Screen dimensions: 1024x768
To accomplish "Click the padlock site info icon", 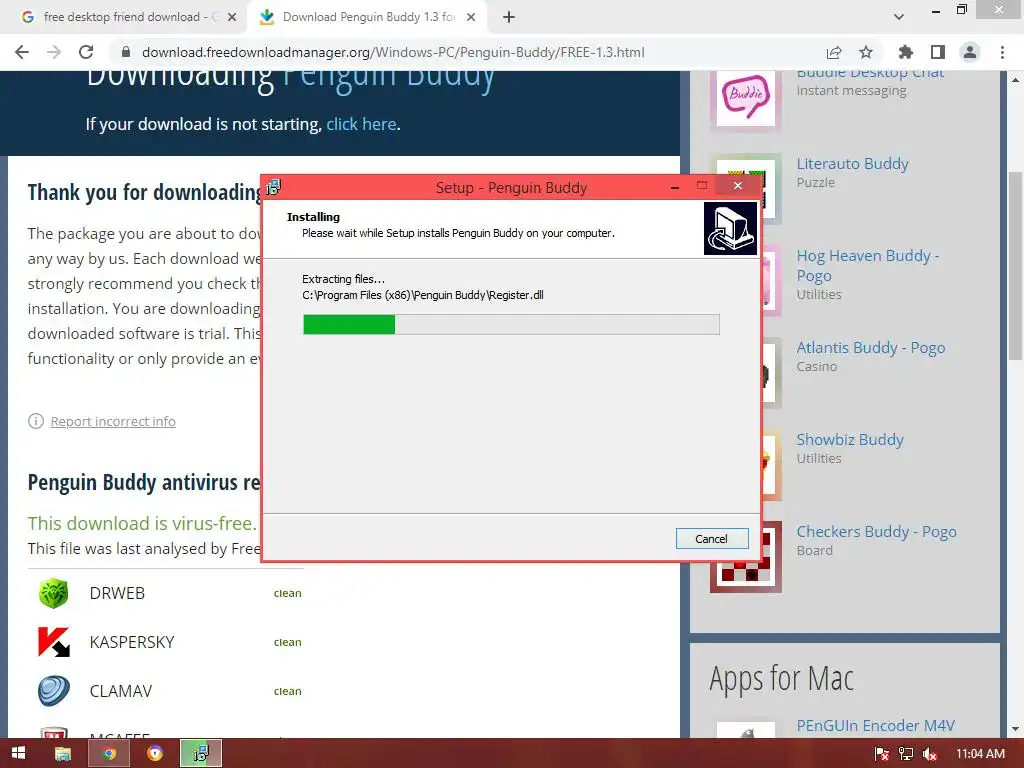I will point(127,52).
